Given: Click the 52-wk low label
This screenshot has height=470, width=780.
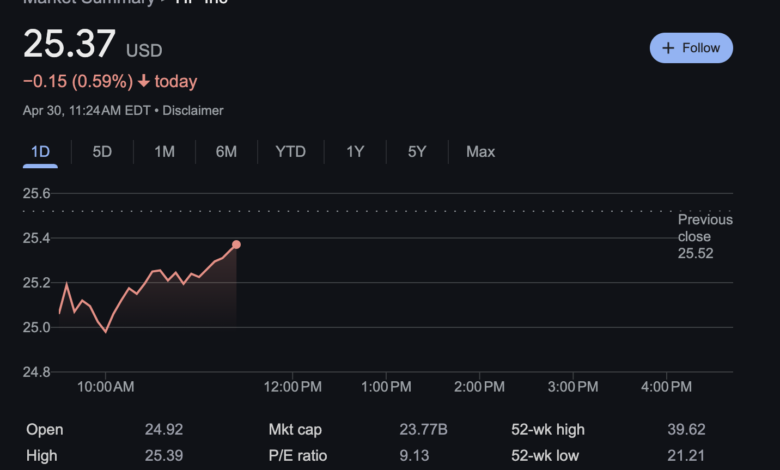Looking at the screenshot, I should 545,456.
